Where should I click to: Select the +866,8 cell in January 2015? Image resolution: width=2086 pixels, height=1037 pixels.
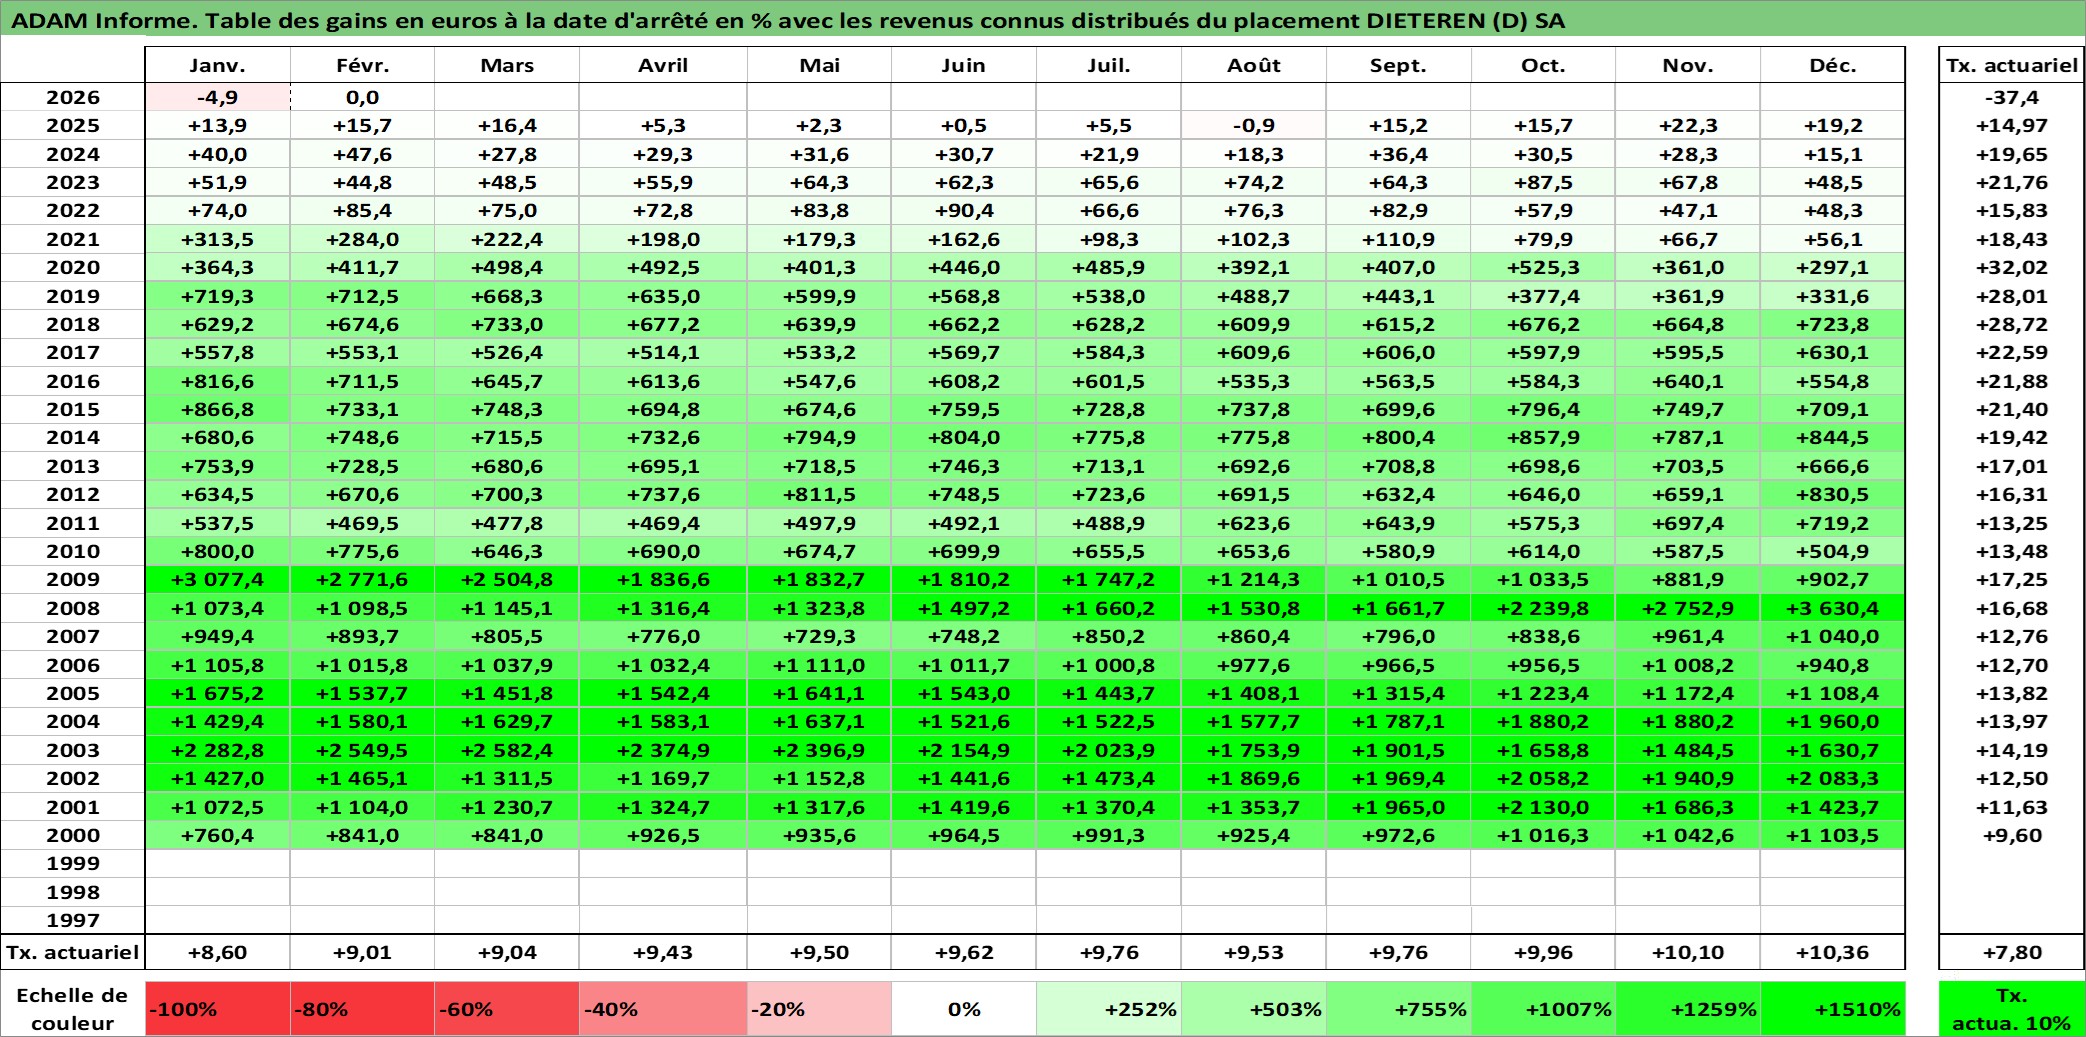point(218,409)
